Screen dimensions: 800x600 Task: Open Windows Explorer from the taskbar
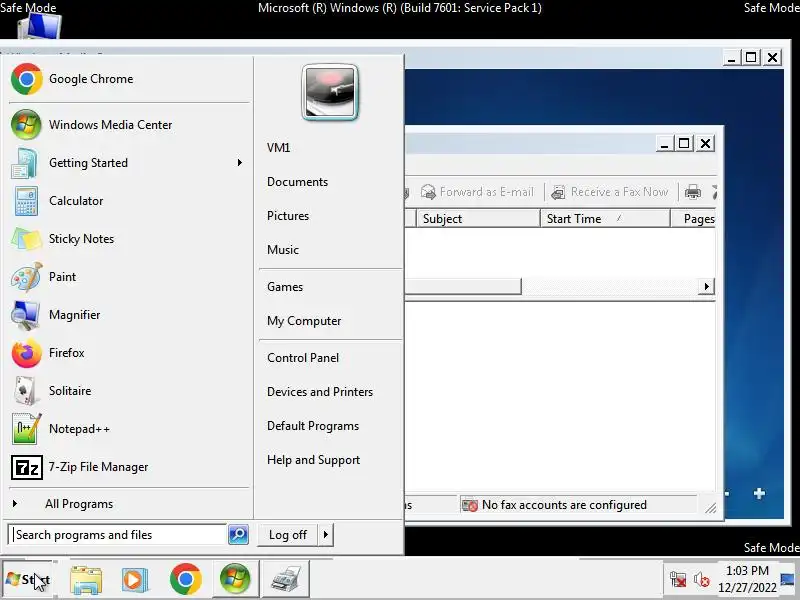[86, 579]
